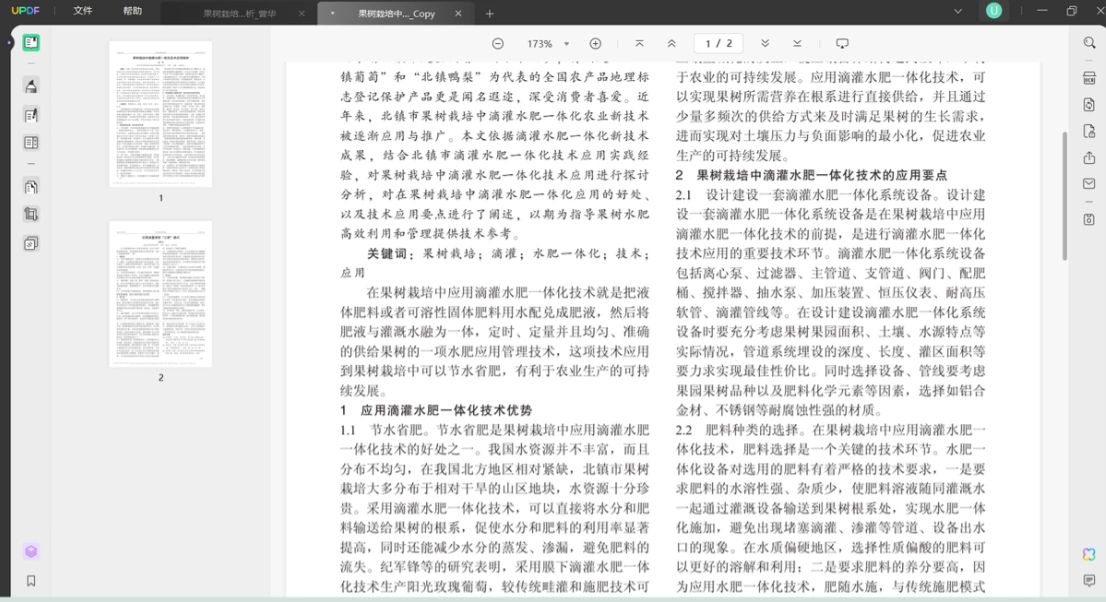
Task: Click the Search magnifier icon
Action: click(x=1089, y=43)
